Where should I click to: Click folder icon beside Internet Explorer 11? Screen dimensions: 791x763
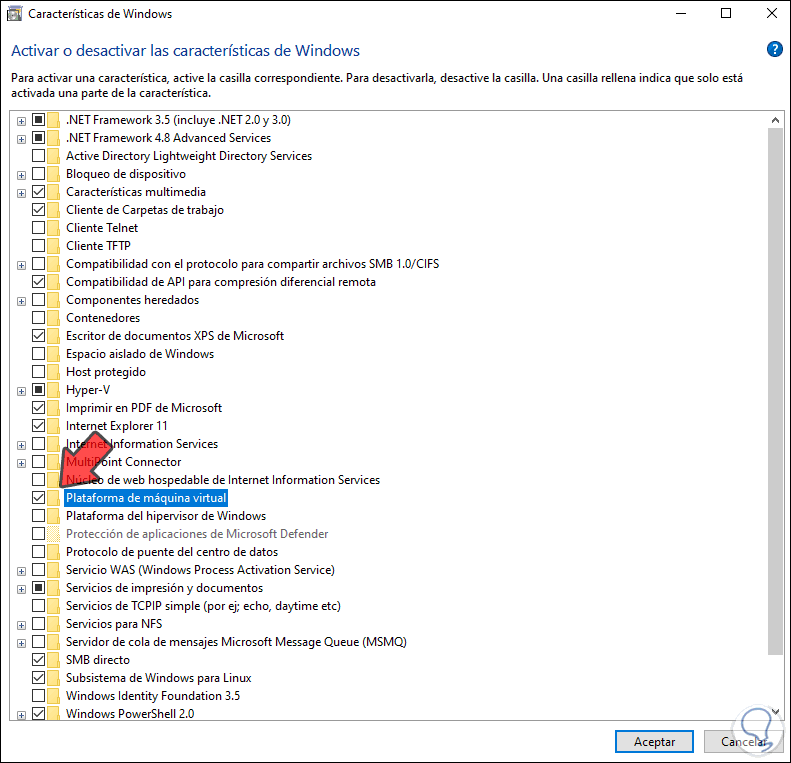point(53,425)
